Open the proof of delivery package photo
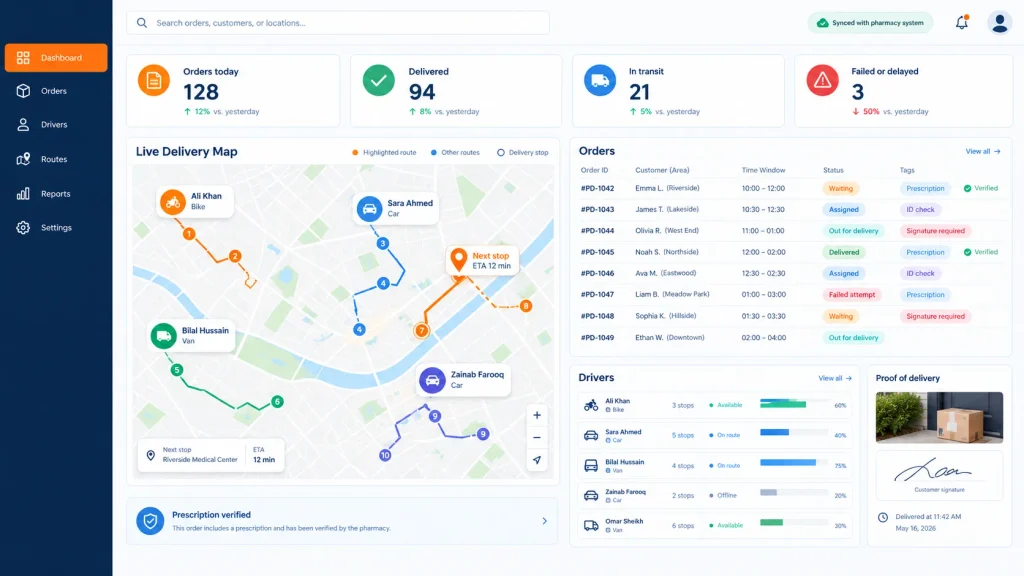Viewport: 1024px width, 576px height. tap(939, 417)
